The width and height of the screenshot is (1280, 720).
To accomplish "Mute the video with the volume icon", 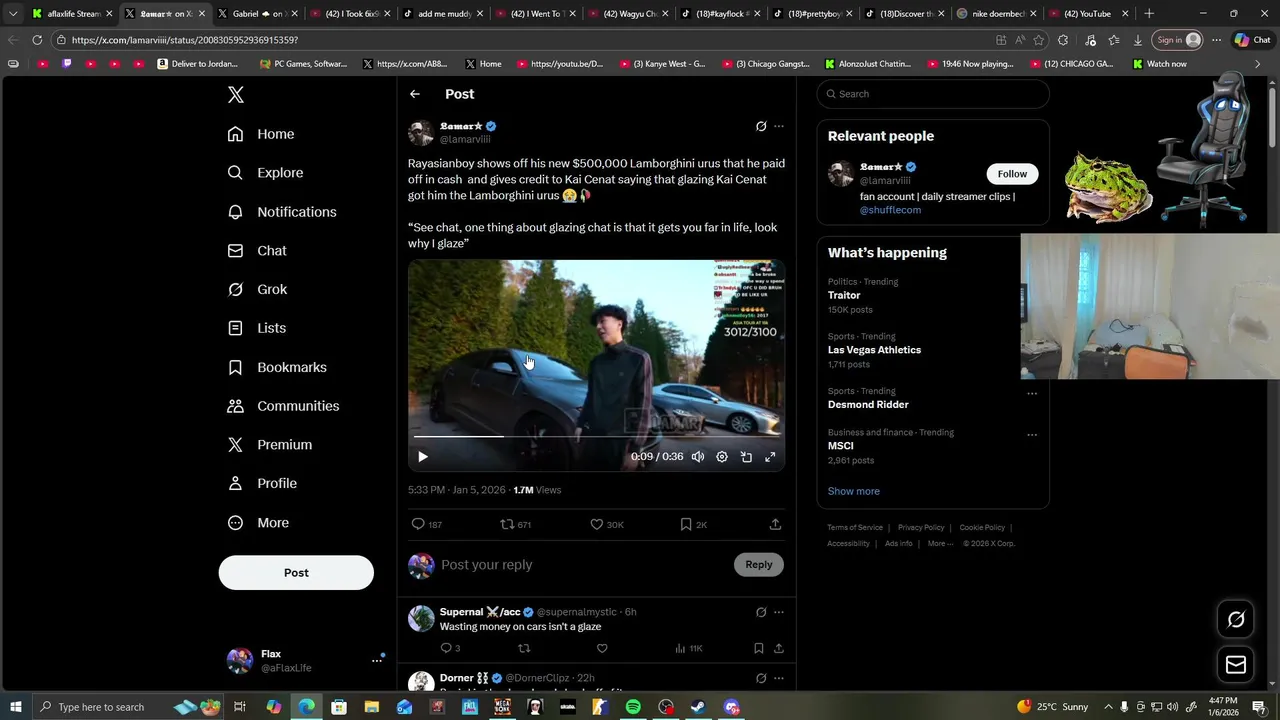I will point(697,457).
